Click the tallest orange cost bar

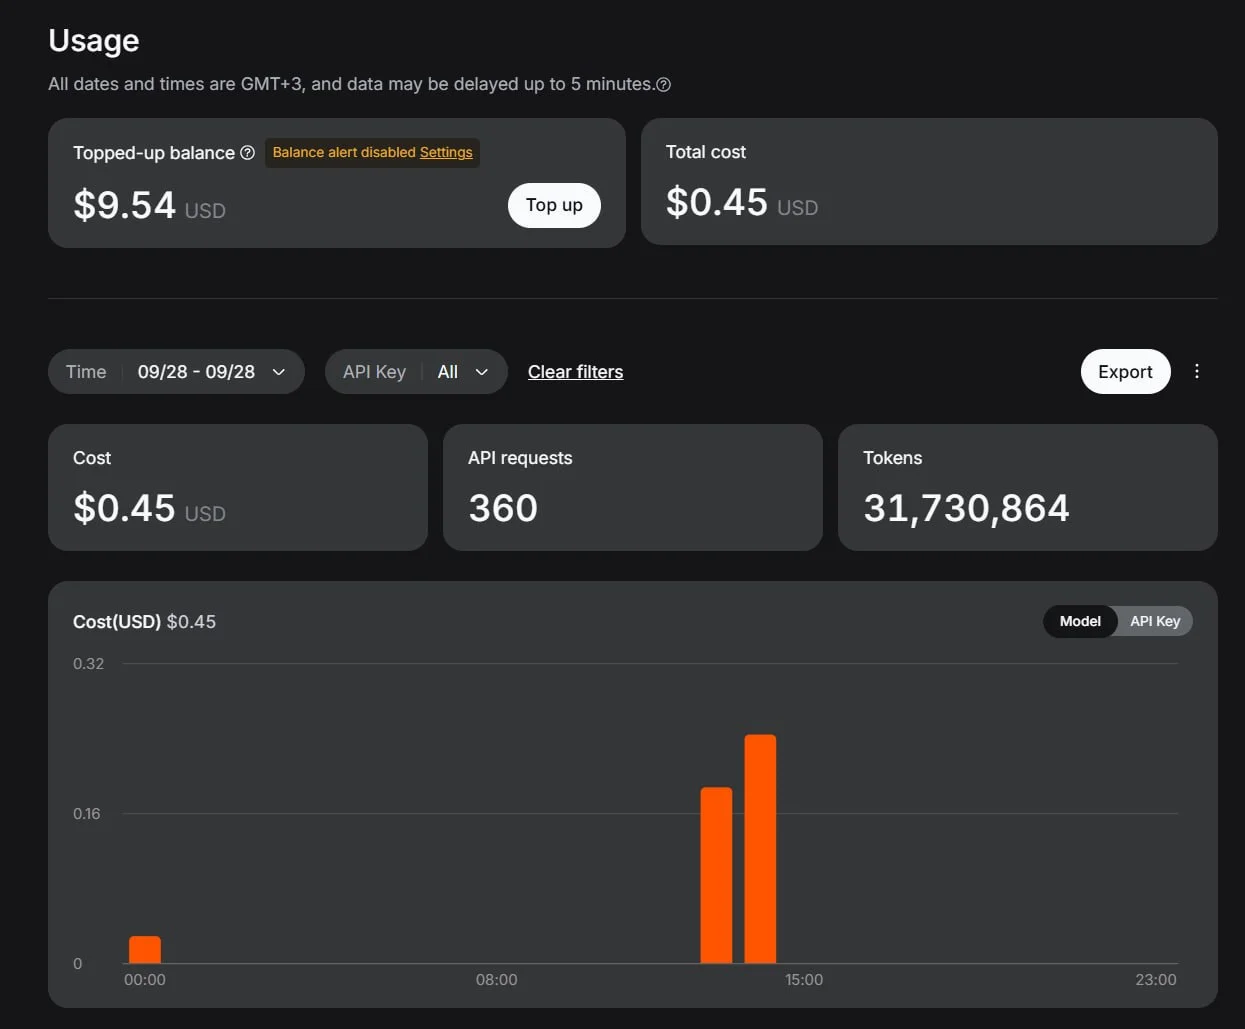point(760,849)
